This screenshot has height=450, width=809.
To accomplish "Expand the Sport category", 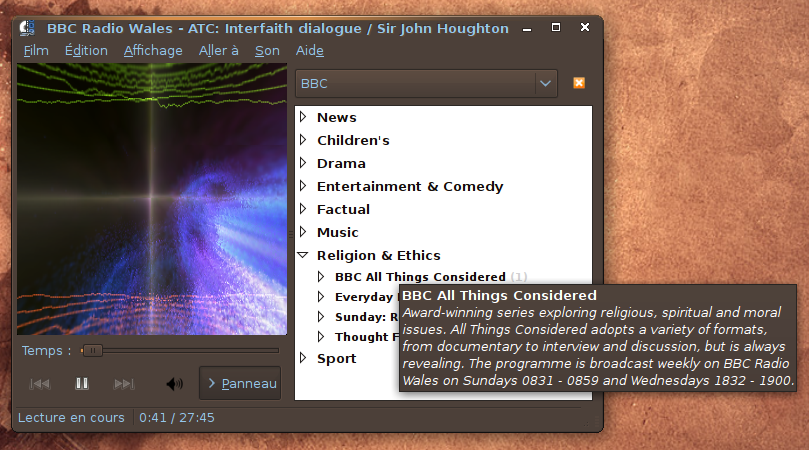I will (x=303, y=358).
